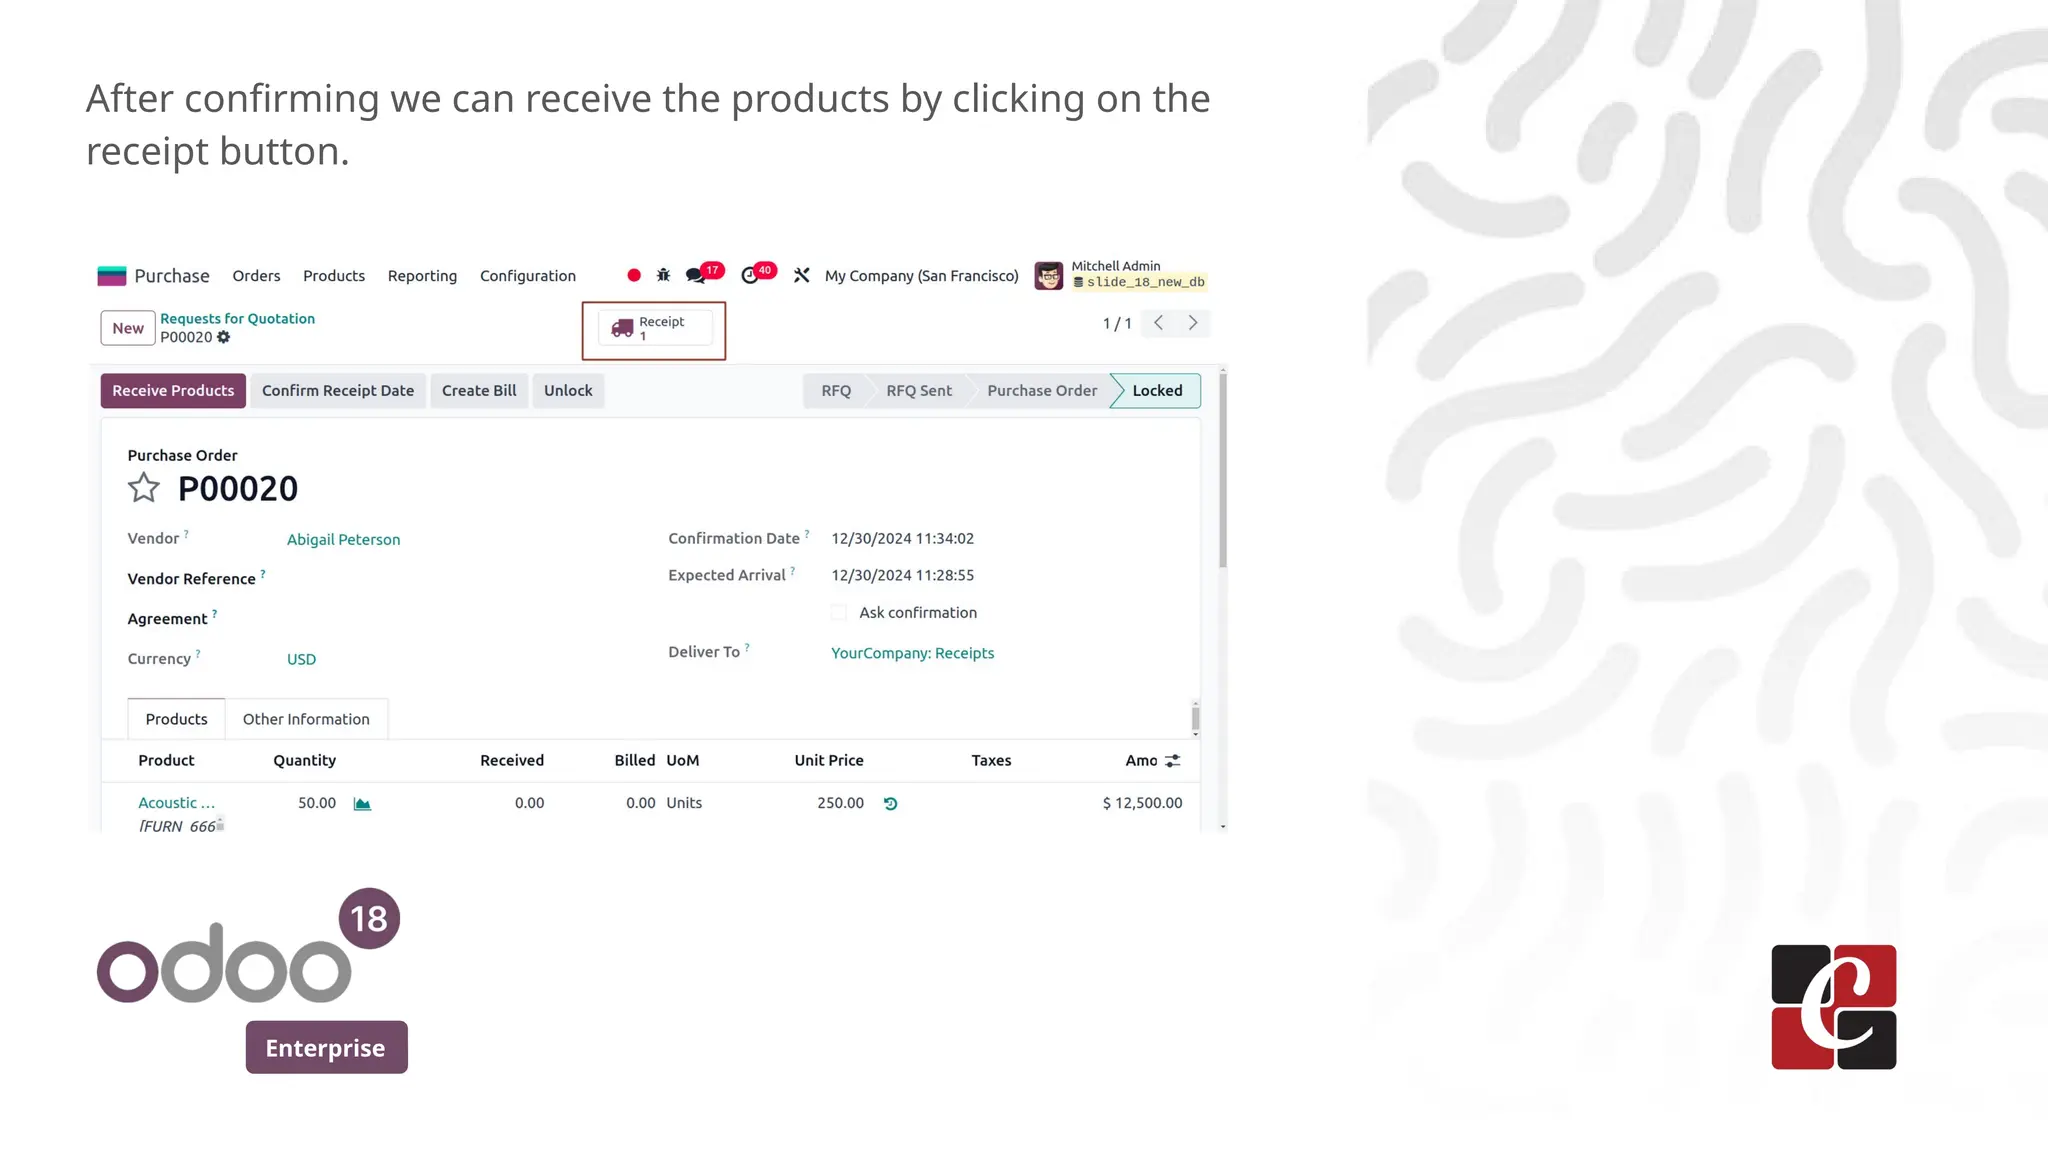The height and width of the screenshot is (1152, 2048).
Task: Select the RFQ Sent status stage
Action: pyautogui.click(x=919, y=391)
